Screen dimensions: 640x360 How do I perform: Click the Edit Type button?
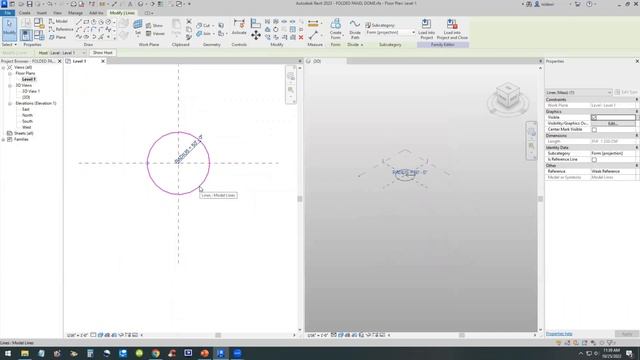(626, 93)
